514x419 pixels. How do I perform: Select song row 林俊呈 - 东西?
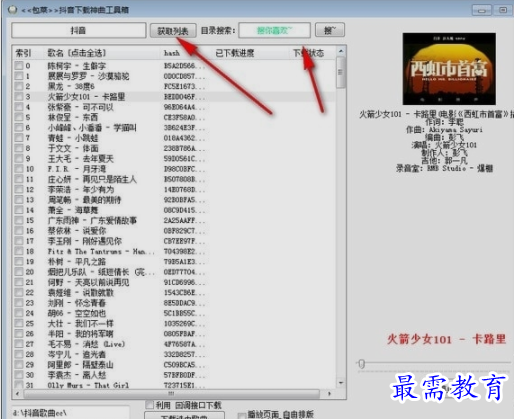click(173, 117)
